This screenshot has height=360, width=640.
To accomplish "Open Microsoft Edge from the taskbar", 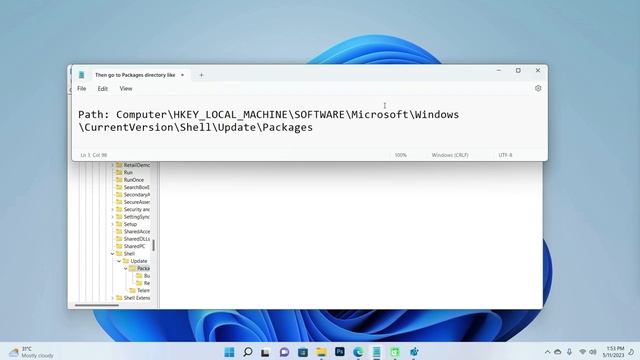I will coord(358,352).
